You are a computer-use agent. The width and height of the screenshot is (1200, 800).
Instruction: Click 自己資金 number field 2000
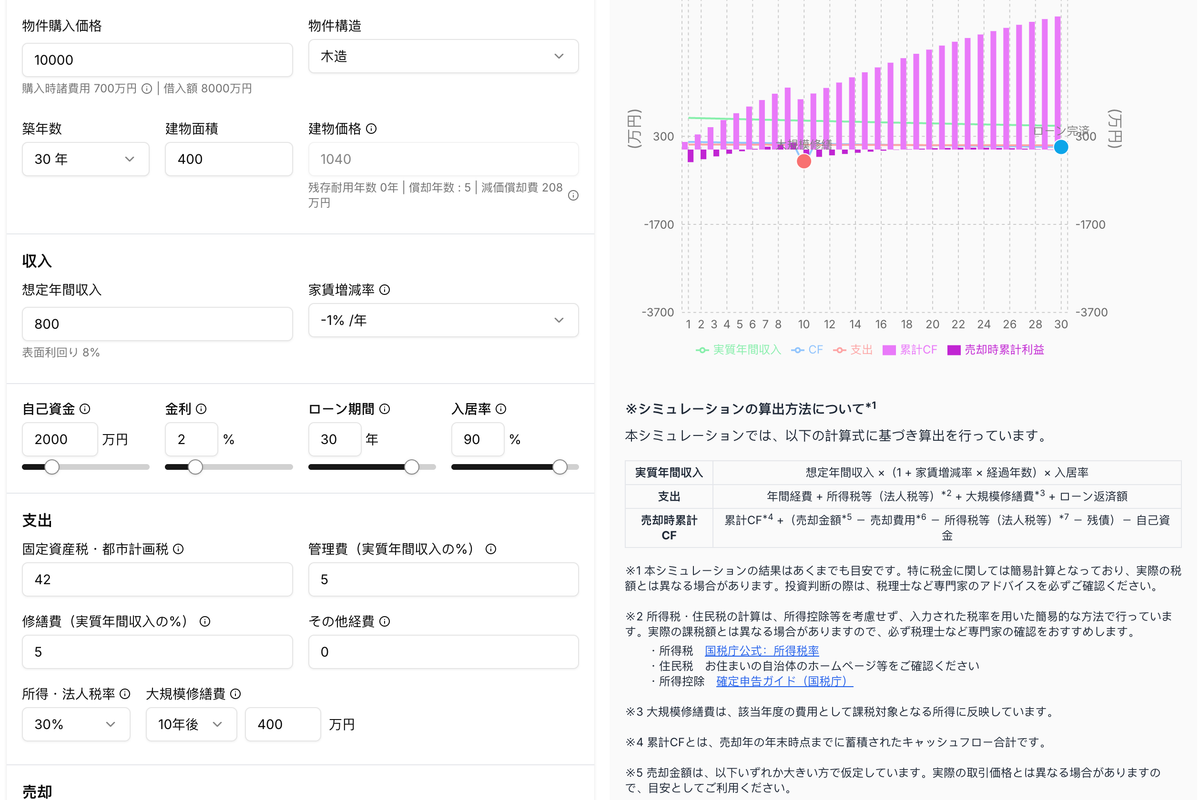60,439
